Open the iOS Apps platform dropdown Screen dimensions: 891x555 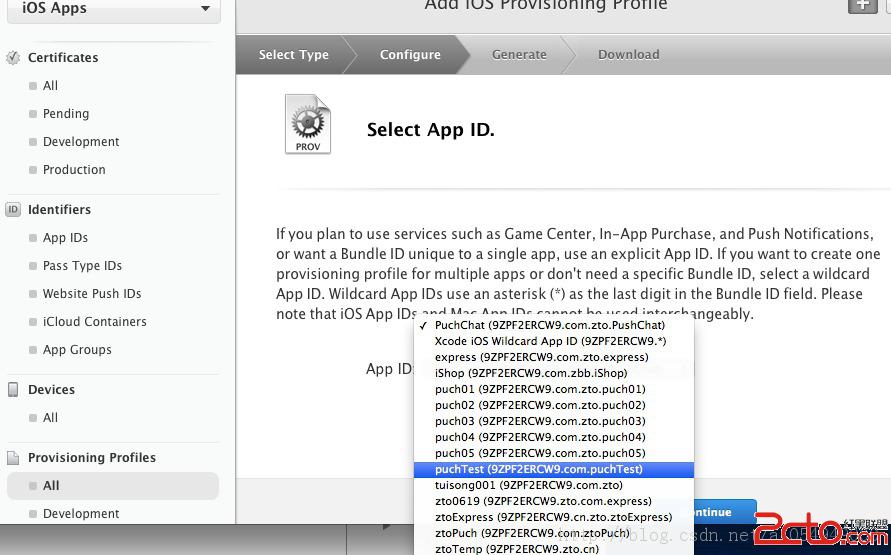[x=117, y=9]
